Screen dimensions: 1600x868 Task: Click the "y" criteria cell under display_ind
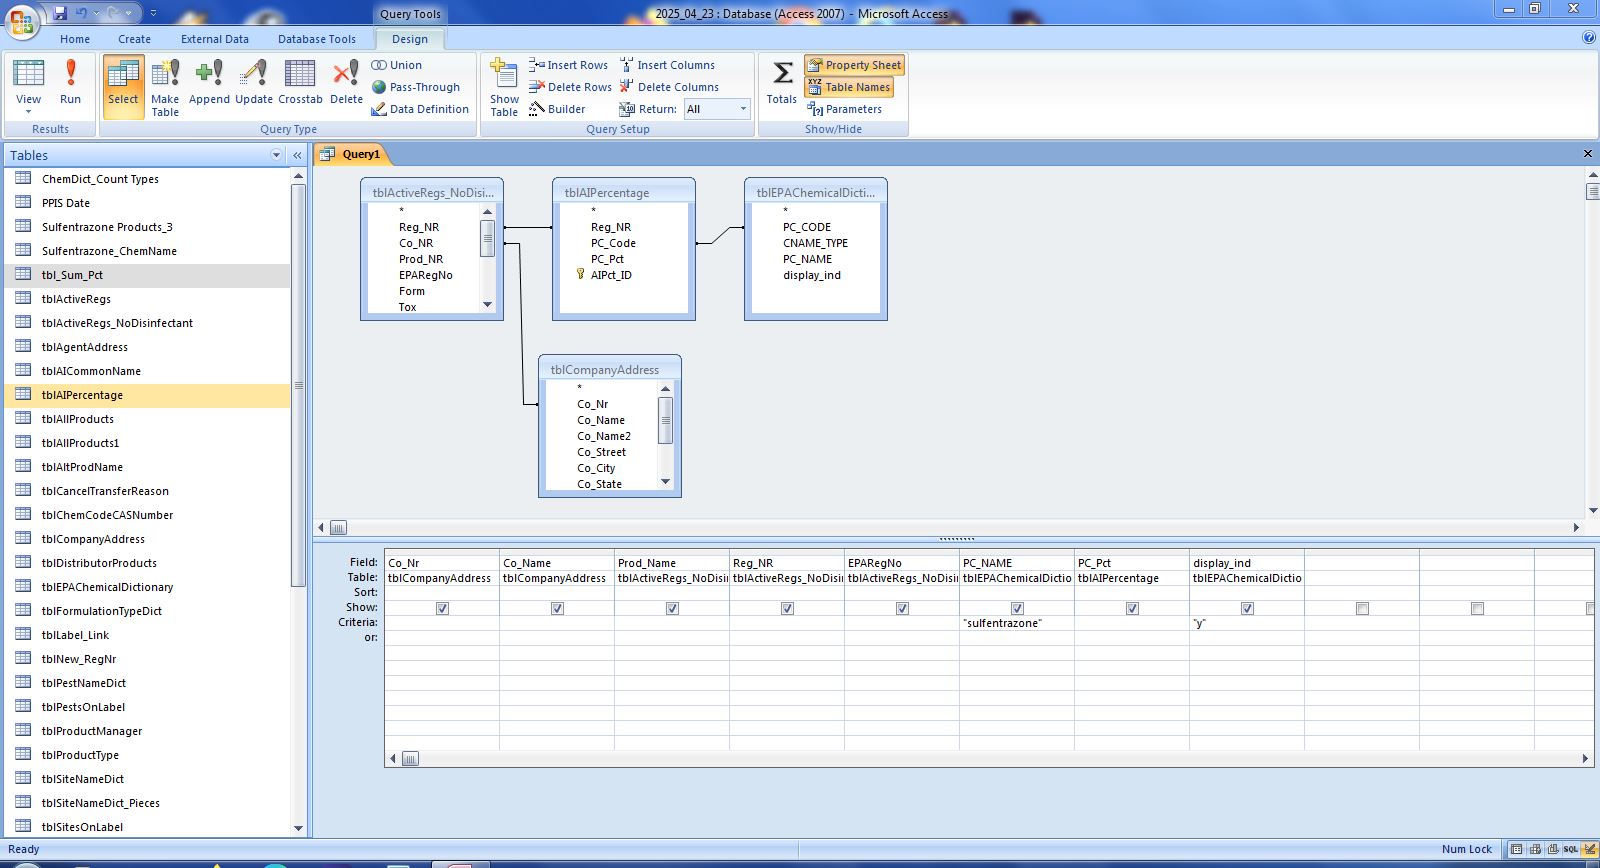point(1247,623)
